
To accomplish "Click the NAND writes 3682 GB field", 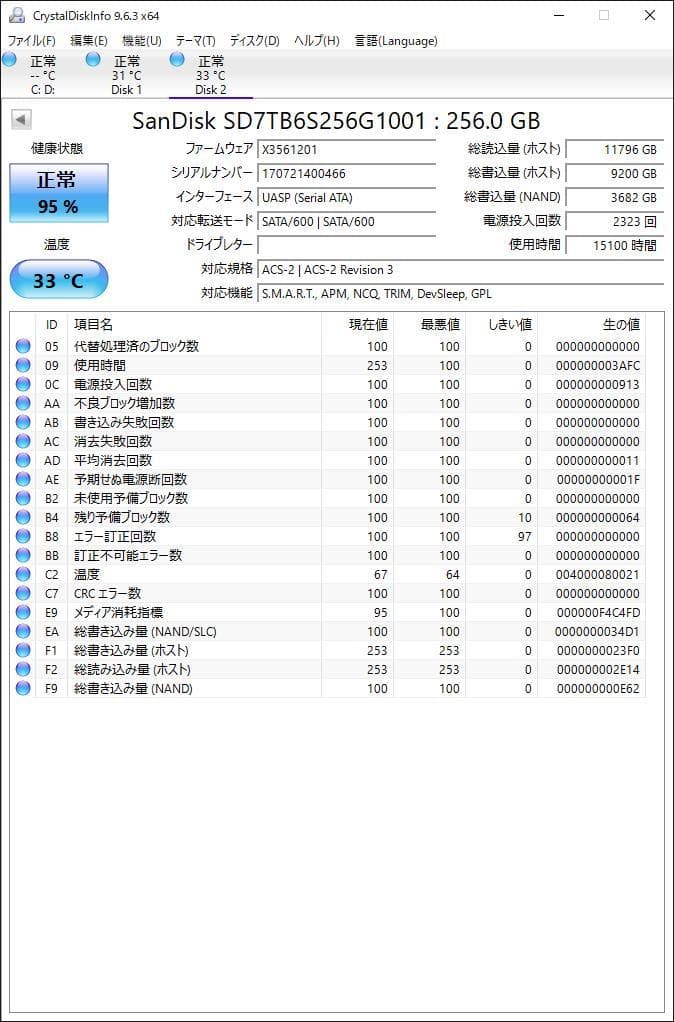I will (x=615, y=197).
